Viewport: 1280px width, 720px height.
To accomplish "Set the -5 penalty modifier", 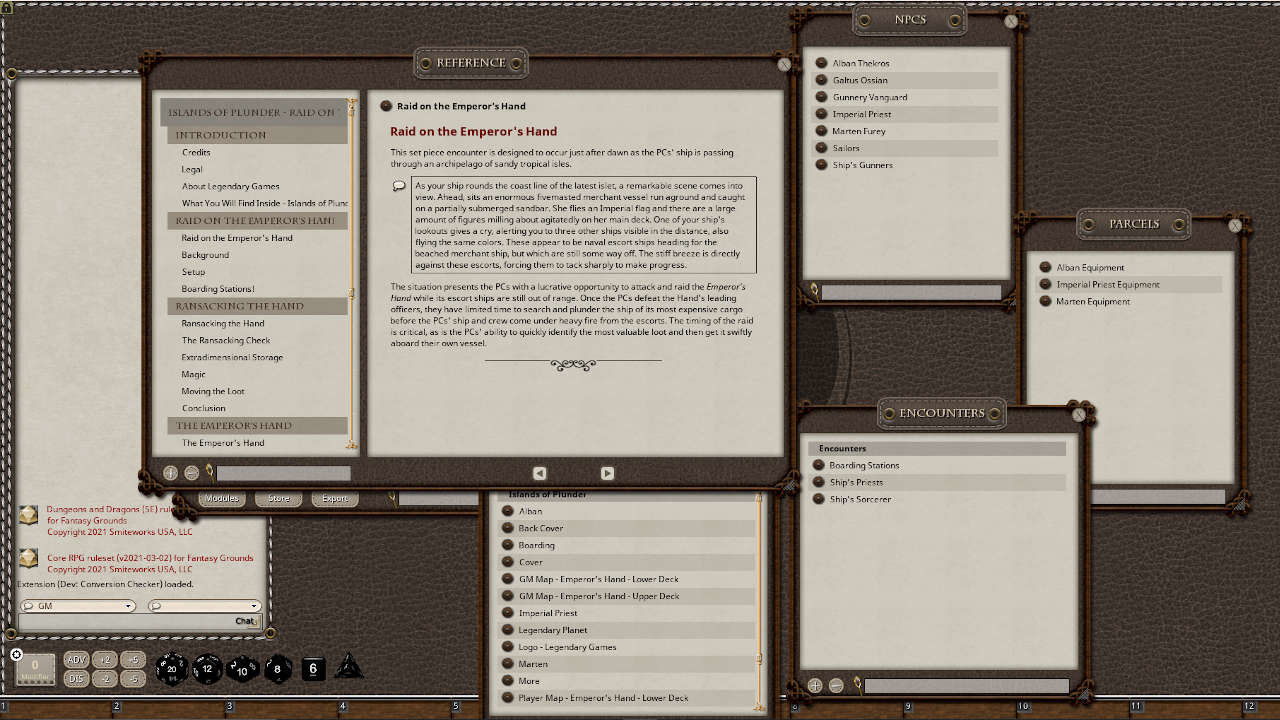I will click(x=135, y=678).
